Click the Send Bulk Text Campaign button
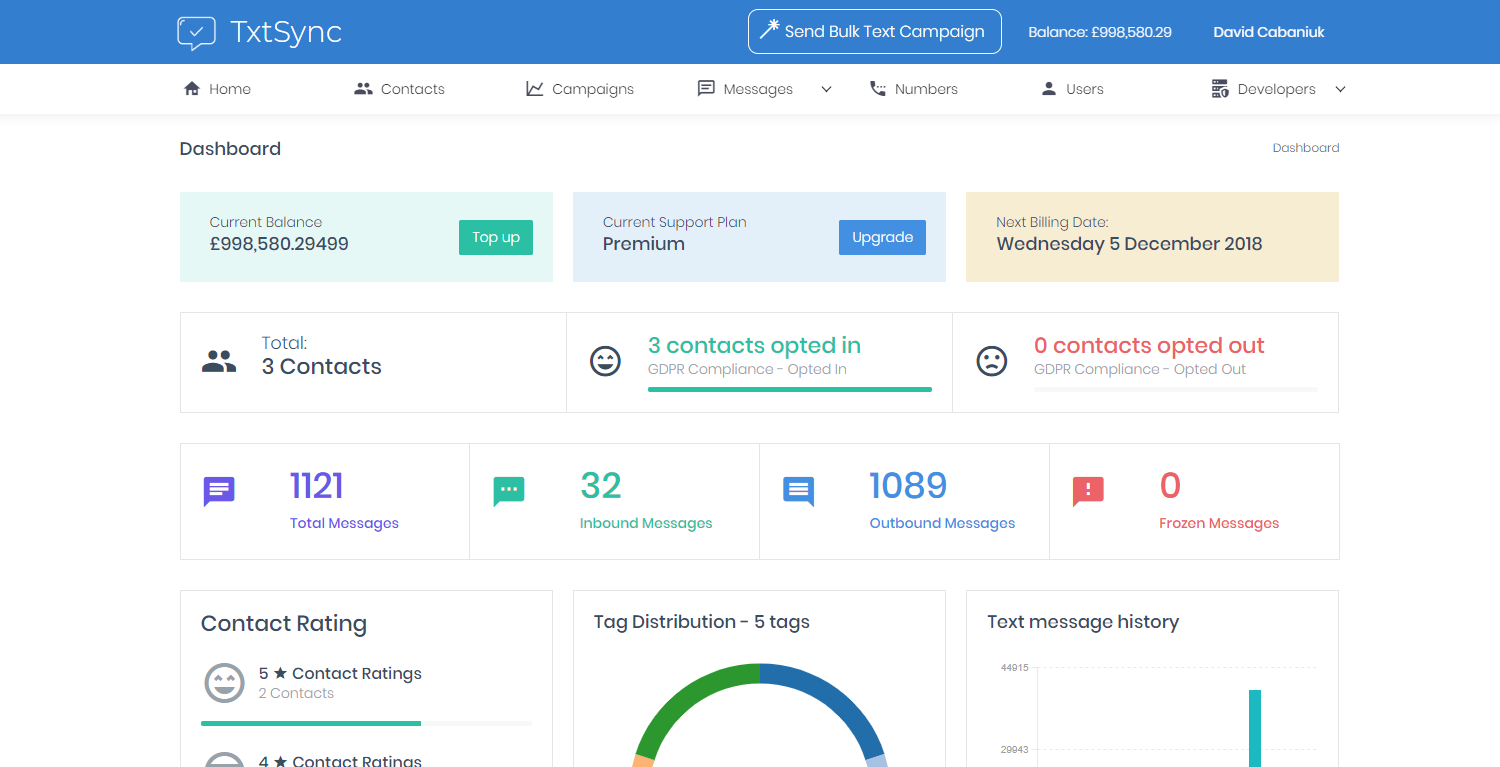1500x767 pixels. (x=874, y=31)
